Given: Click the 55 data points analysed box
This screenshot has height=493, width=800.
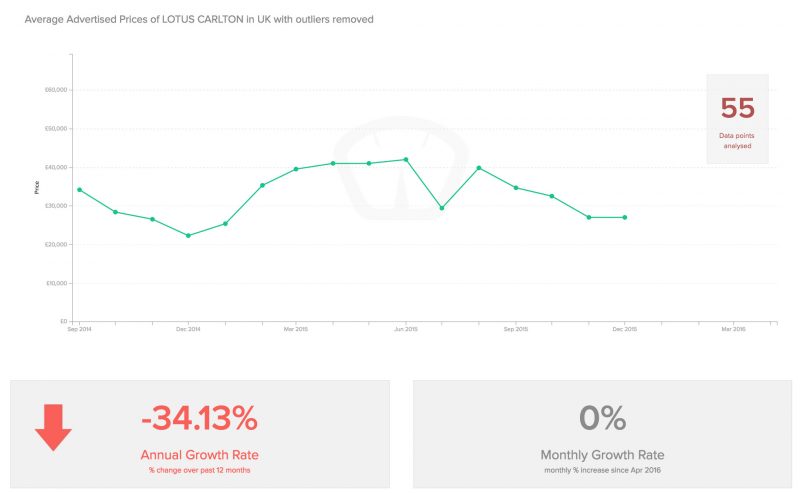Looking at the screenshot, I should [737, 119].
